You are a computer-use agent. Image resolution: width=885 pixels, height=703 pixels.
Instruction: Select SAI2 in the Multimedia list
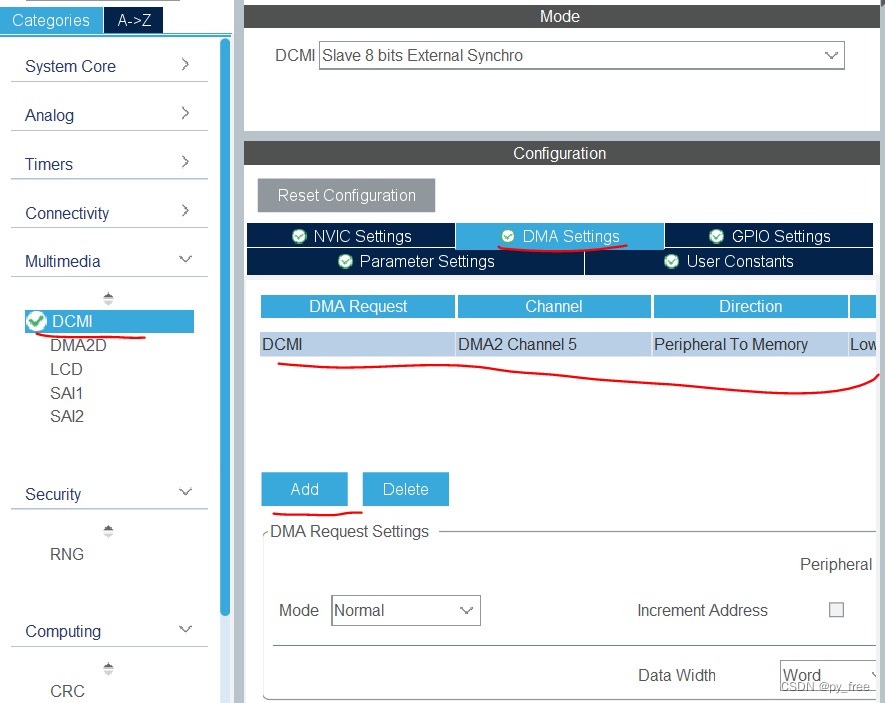coord(67,416)
